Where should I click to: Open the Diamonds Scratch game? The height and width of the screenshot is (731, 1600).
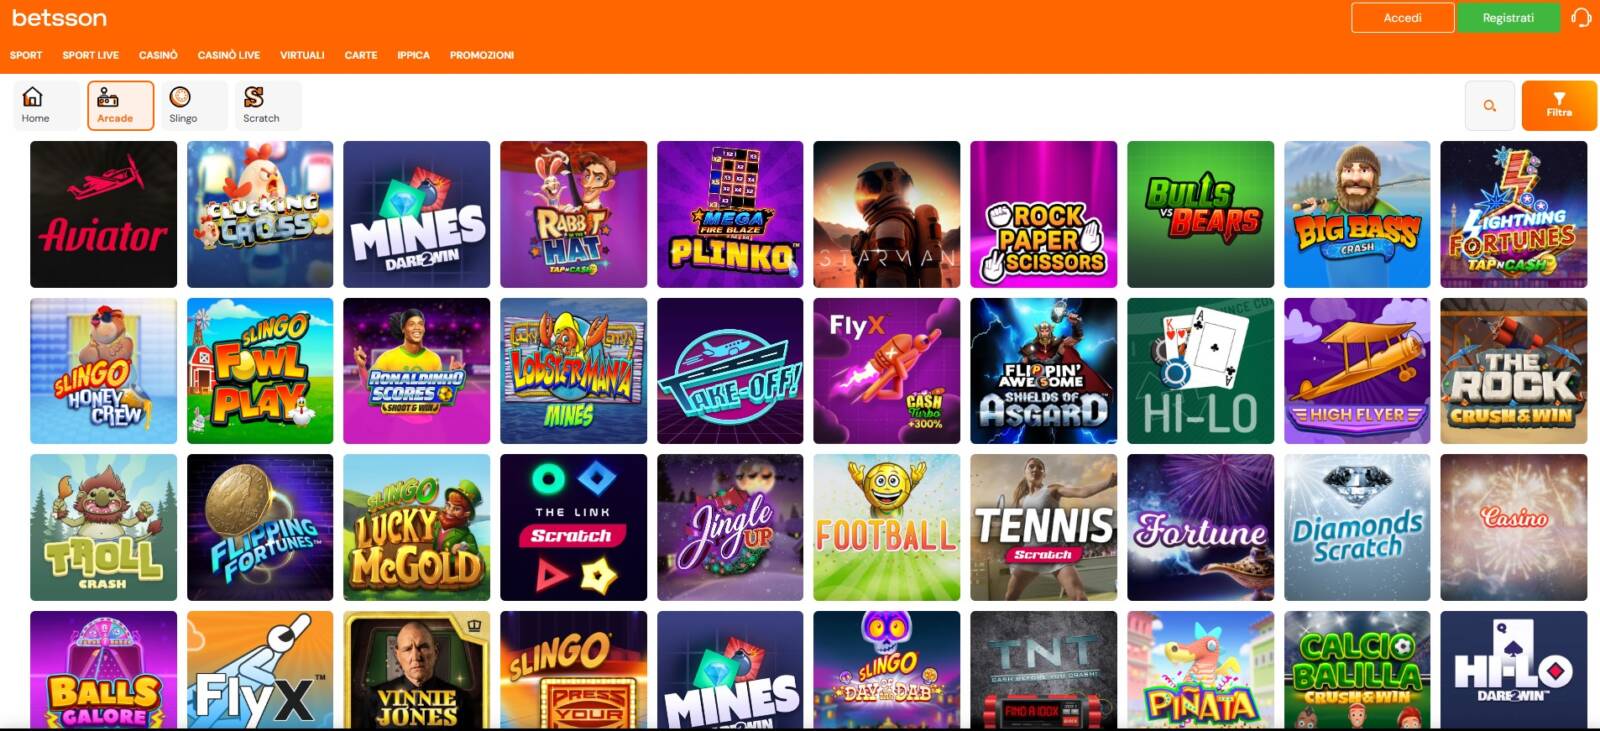1357,528
